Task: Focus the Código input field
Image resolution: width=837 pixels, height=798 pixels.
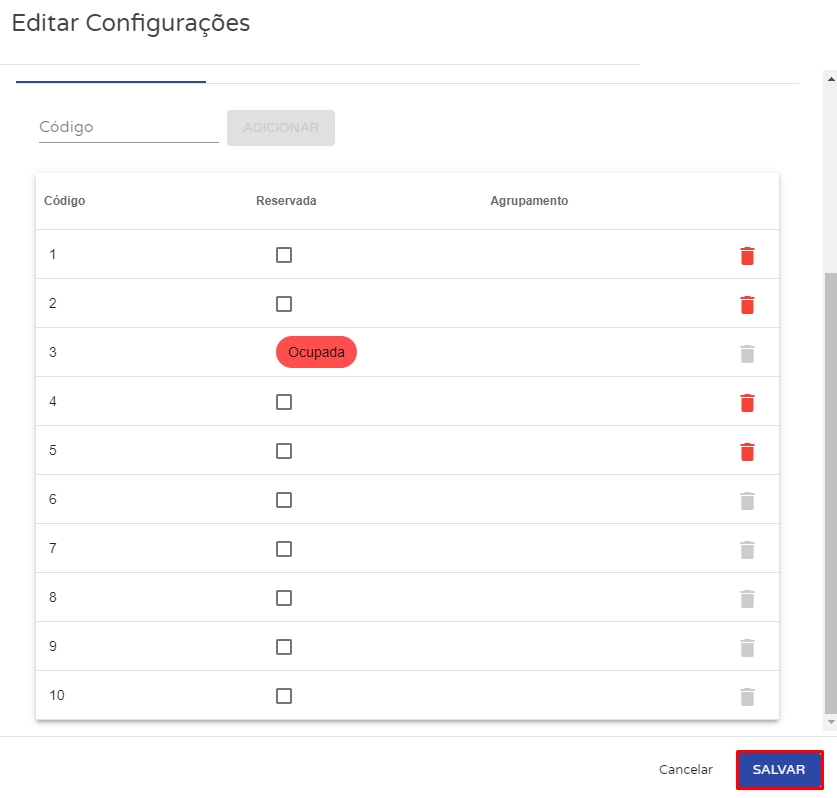Action: click(x=128, y=128)
